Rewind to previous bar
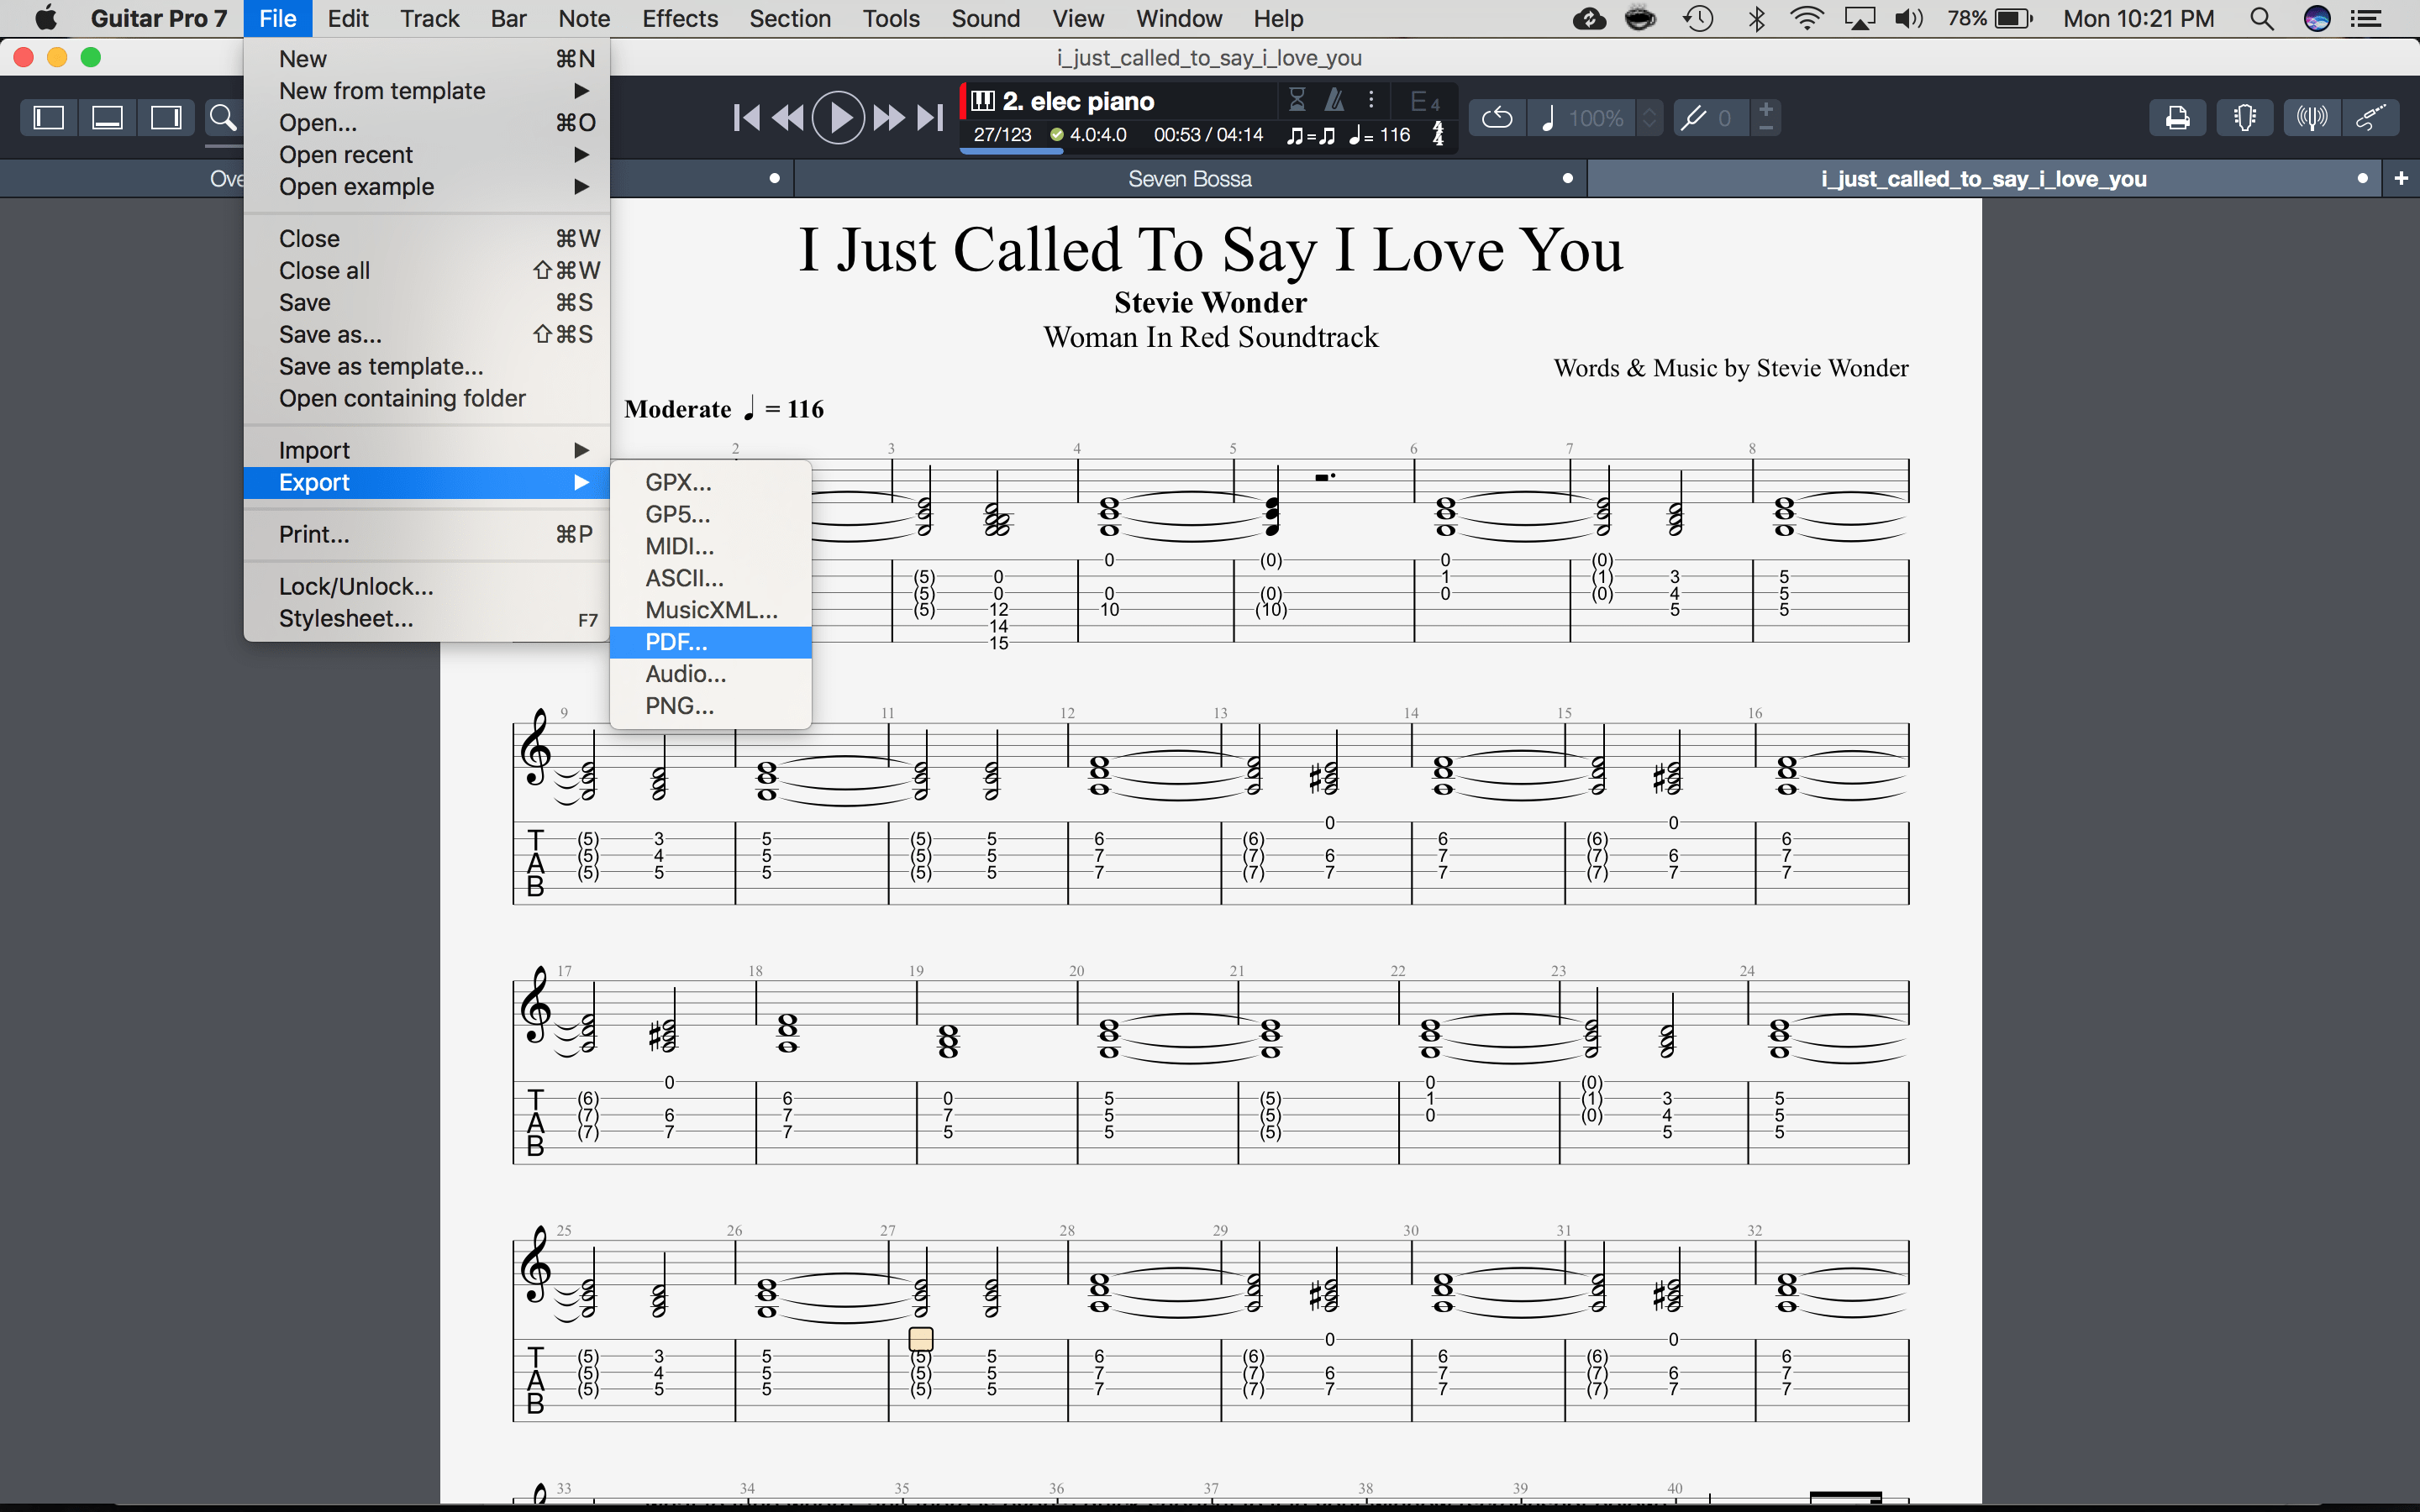 [788, 118]
